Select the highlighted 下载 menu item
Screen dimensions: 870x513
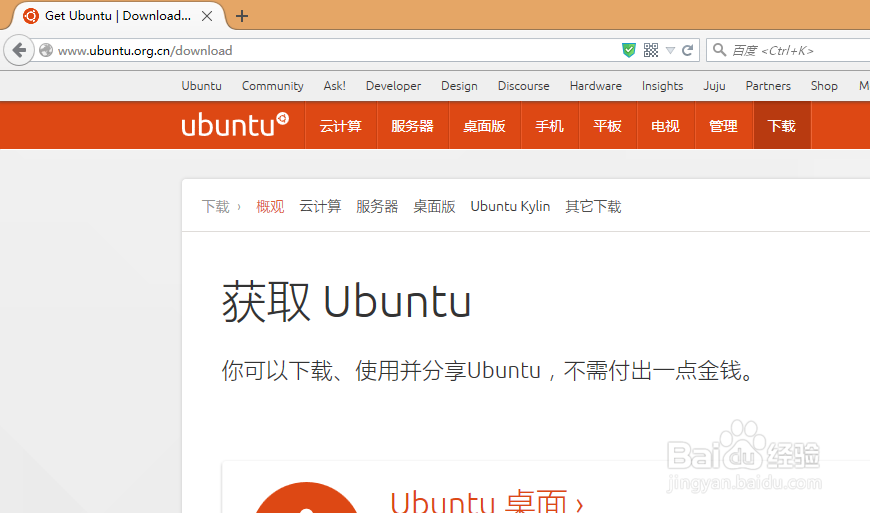pos(782,126)
